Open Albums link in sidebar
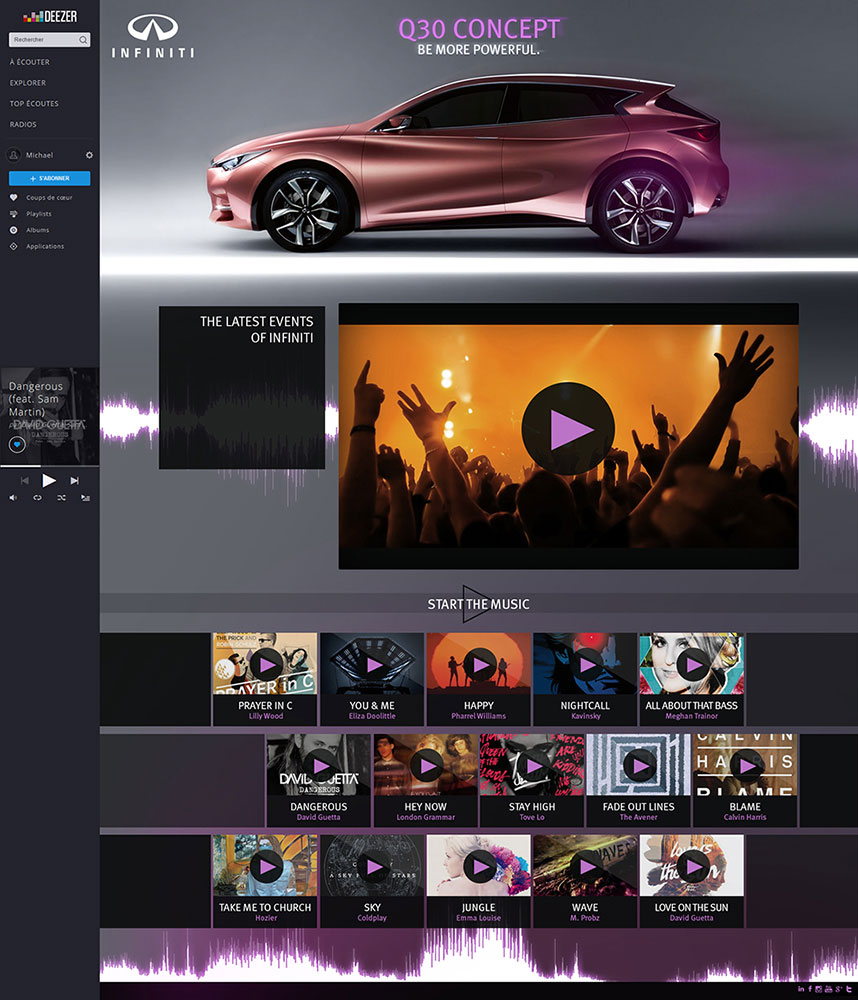 [x=38, y=230]
